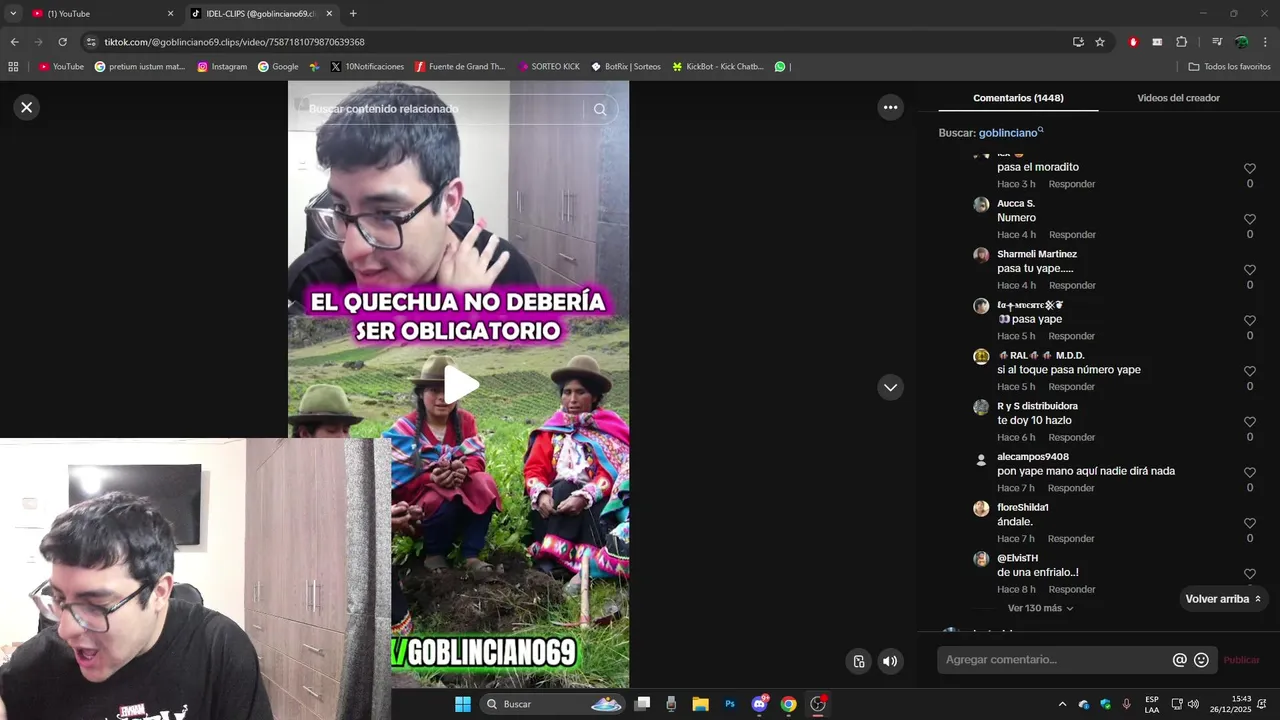Play the video with the center play button
Image resolution: width=1280 pixels, height=720 pixels.
[460, 385]
